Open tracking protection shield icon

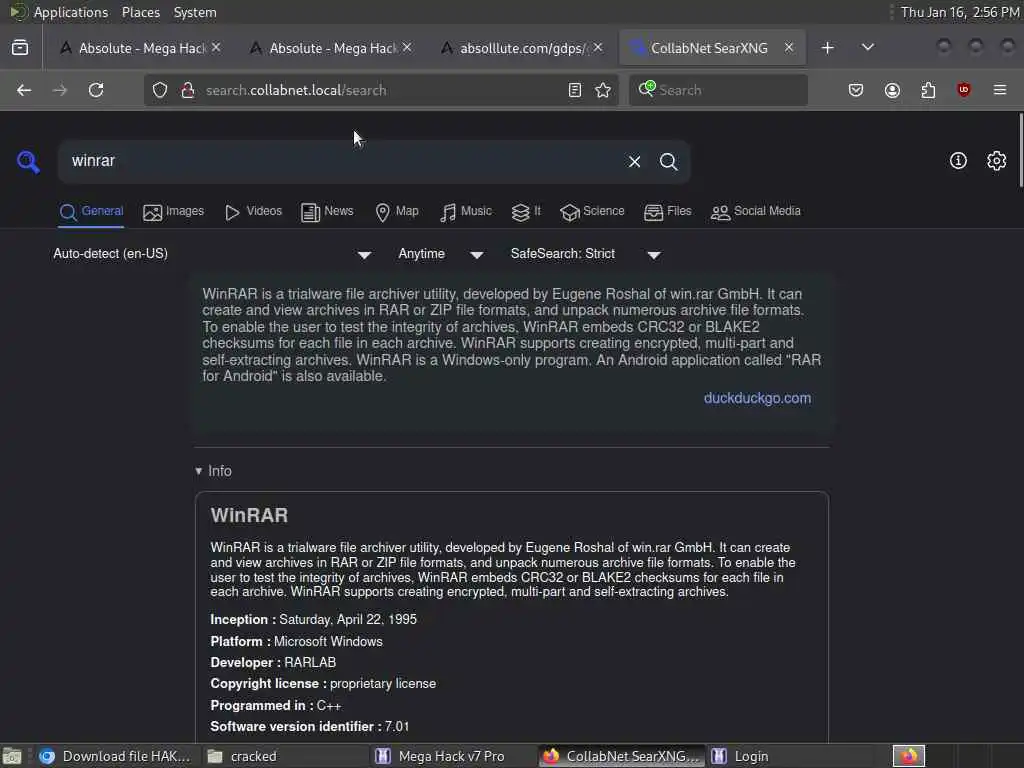pyautogui.click(x=160, y=90)
